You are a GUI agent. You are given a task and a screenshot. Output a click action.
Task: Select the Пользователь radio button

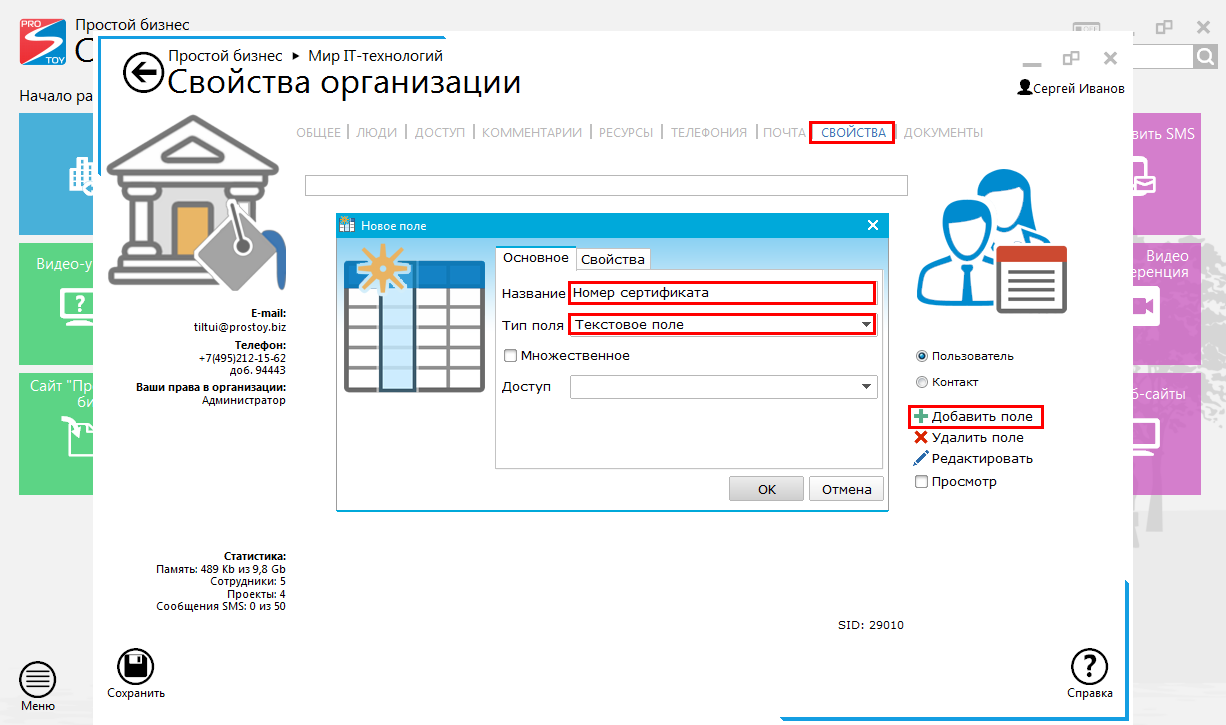(x=921, y=356)
